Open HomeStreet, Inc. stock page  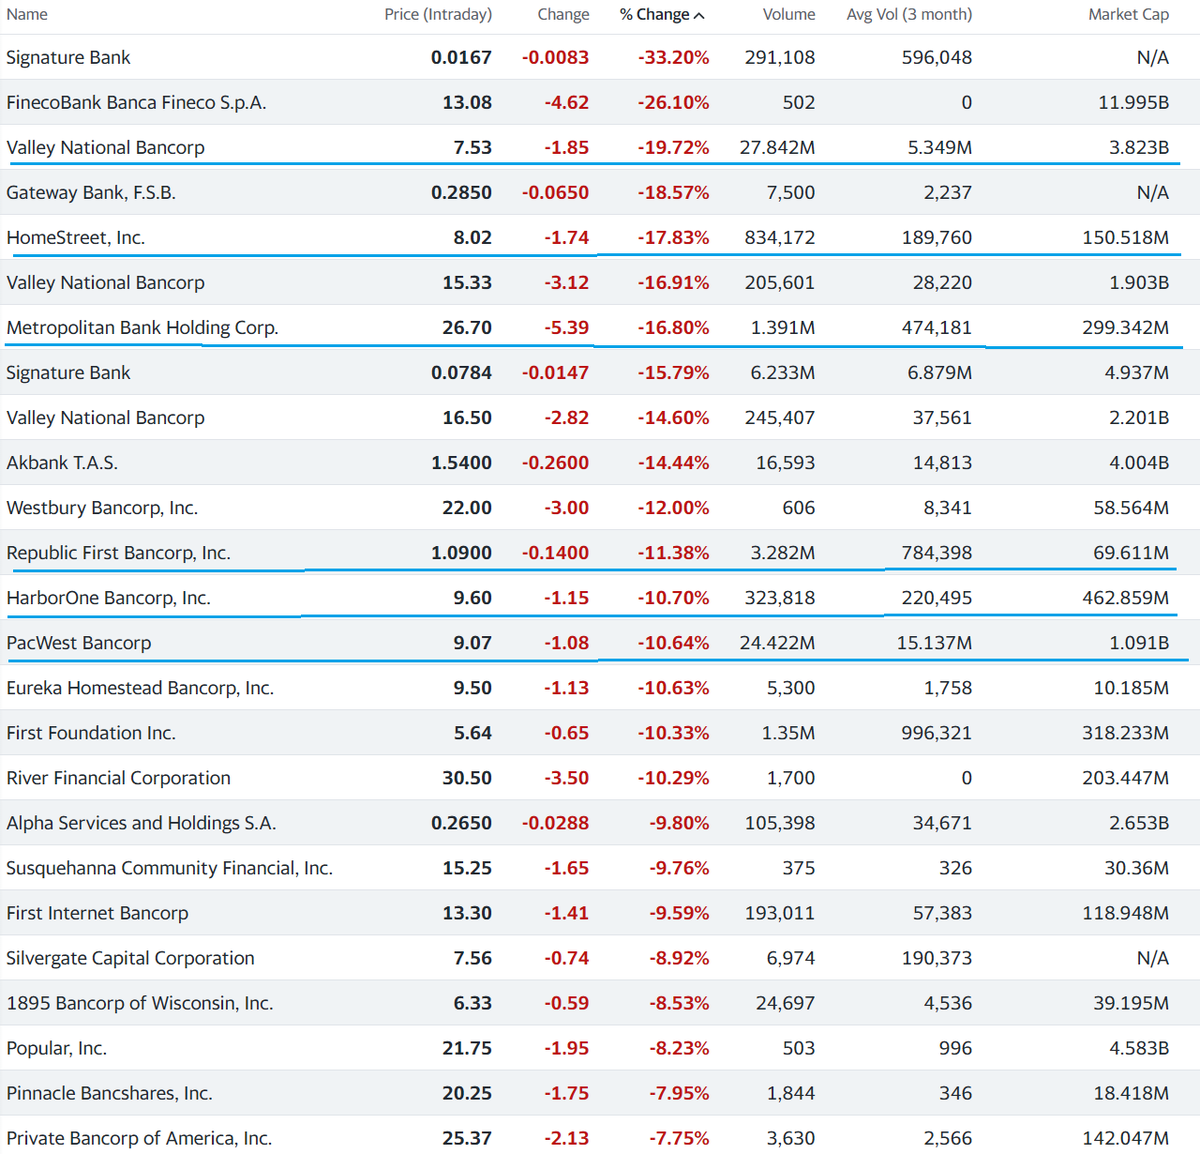pyautogui.click(x=76, y=237)
